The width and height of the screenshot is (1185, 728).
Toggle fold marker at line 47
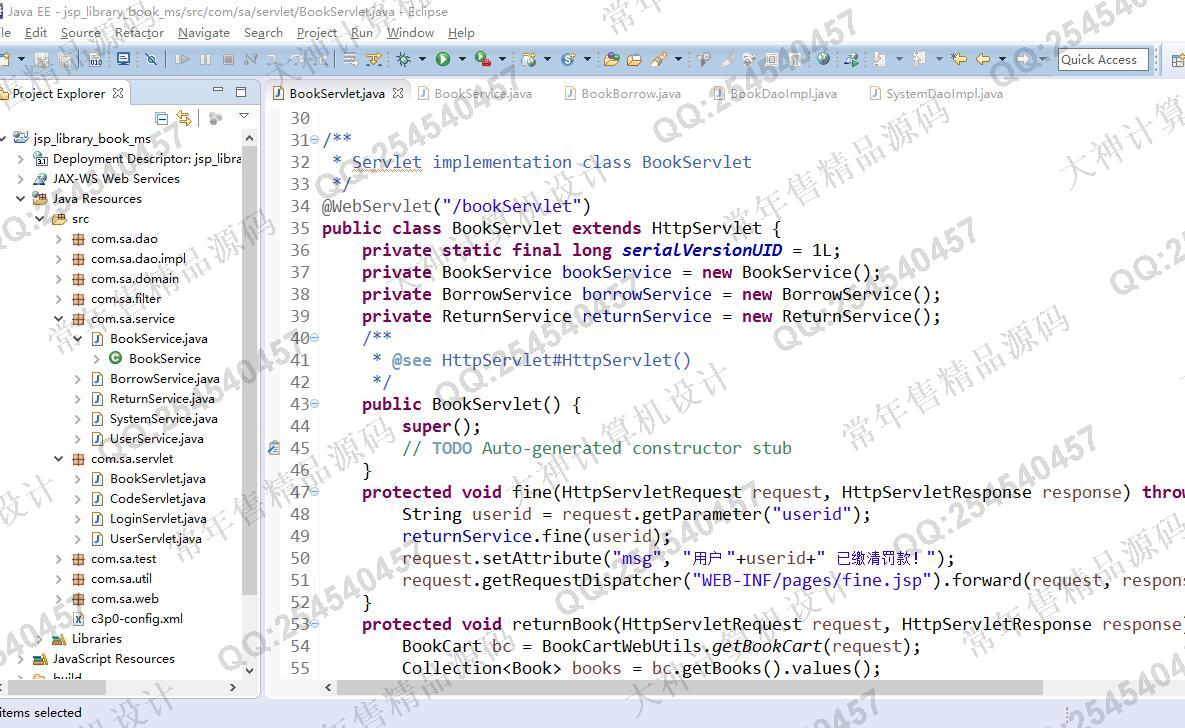coord(314,492)
